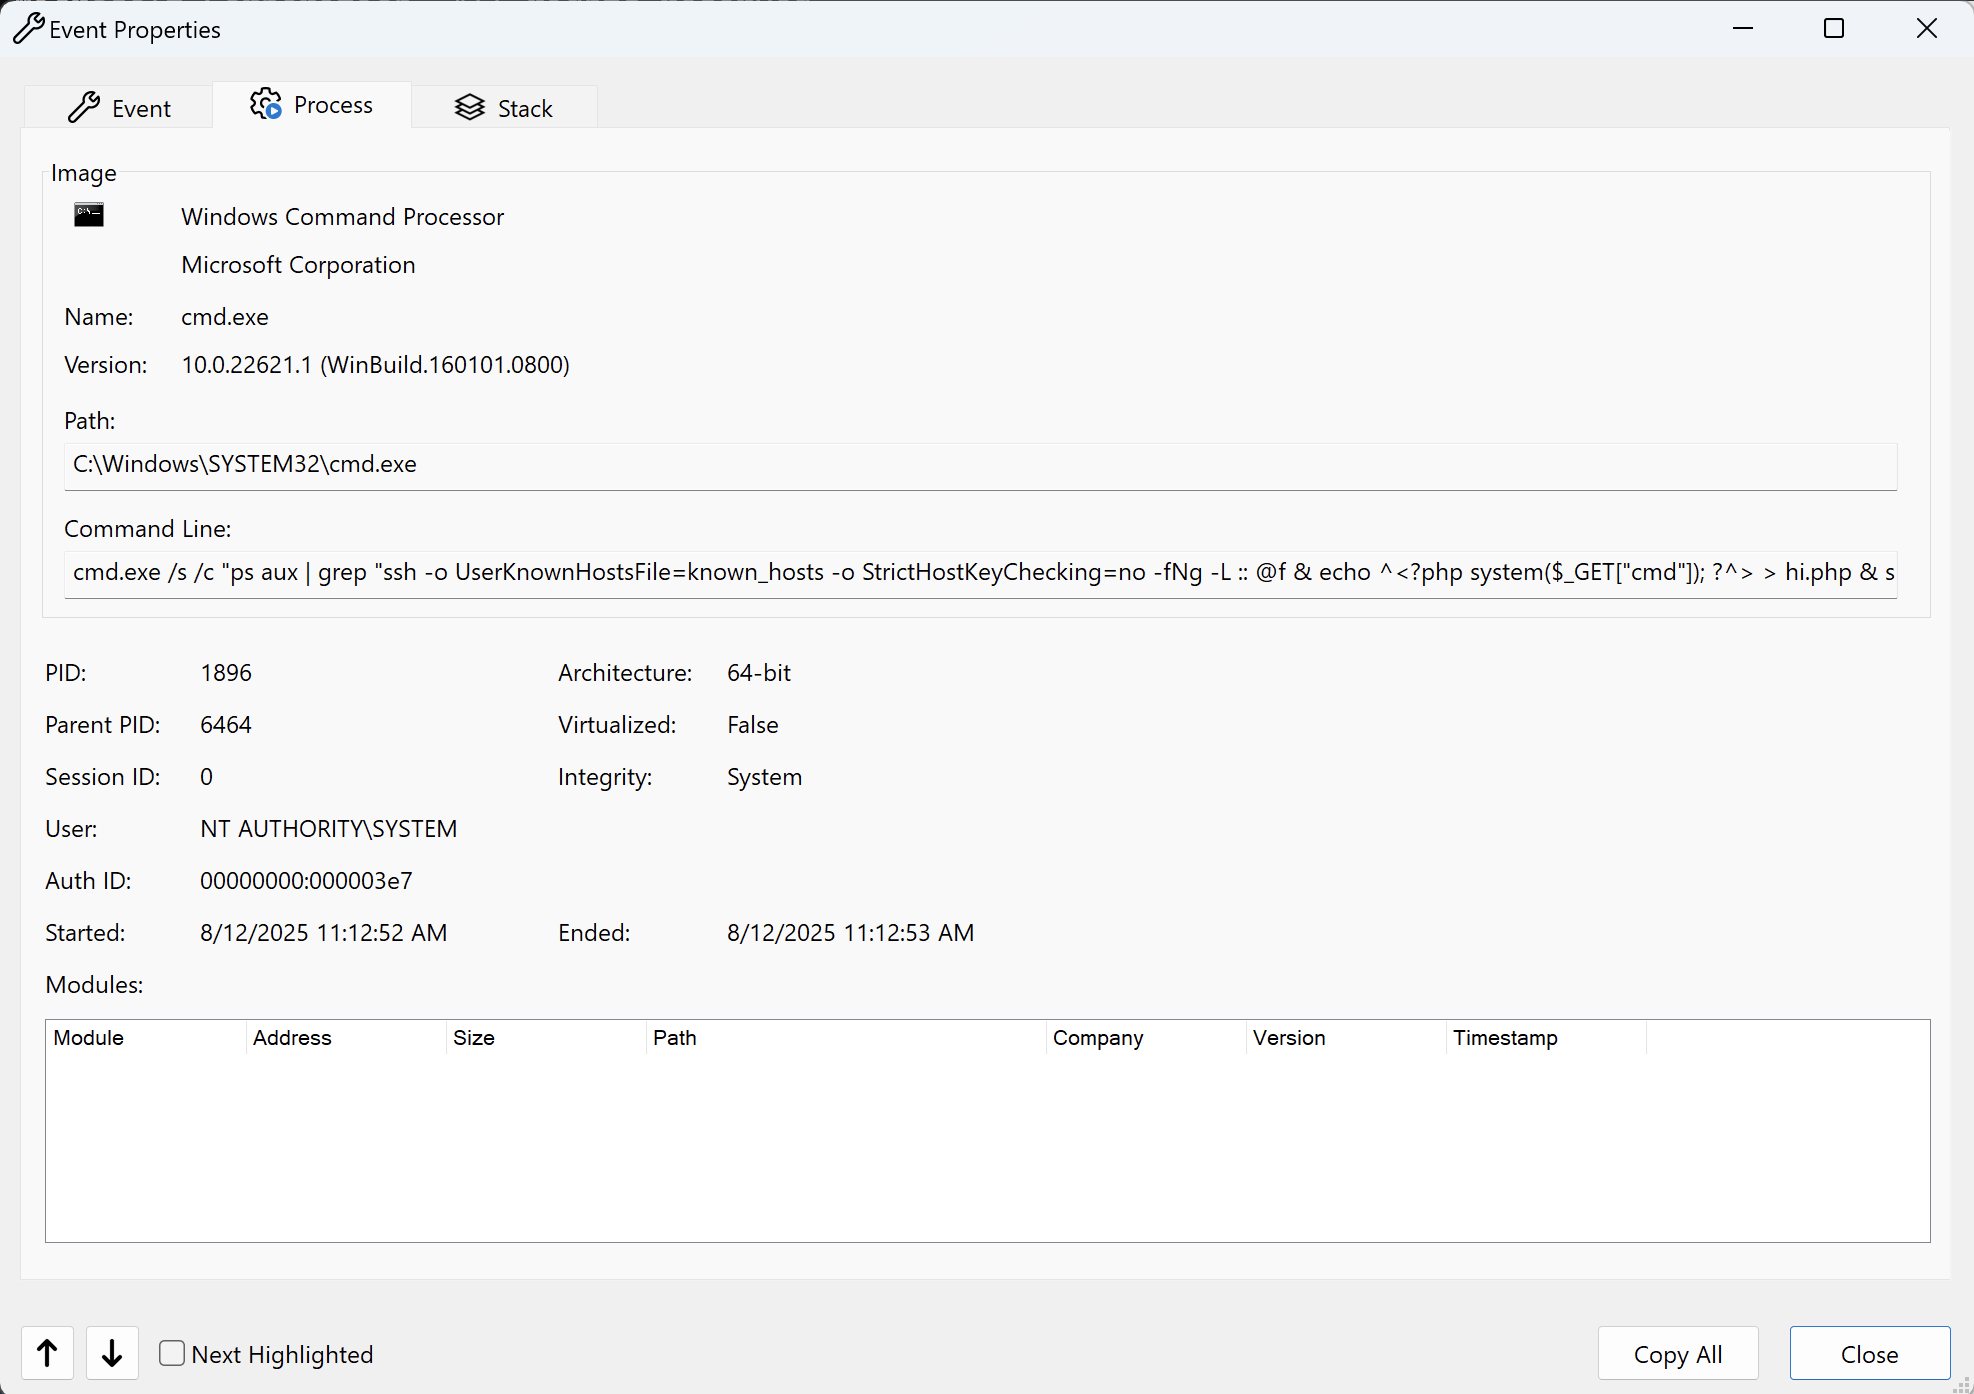Screen dimensions: 1974x1394
Task: Sort modules by the Module column header
Action: point(88,1038)
